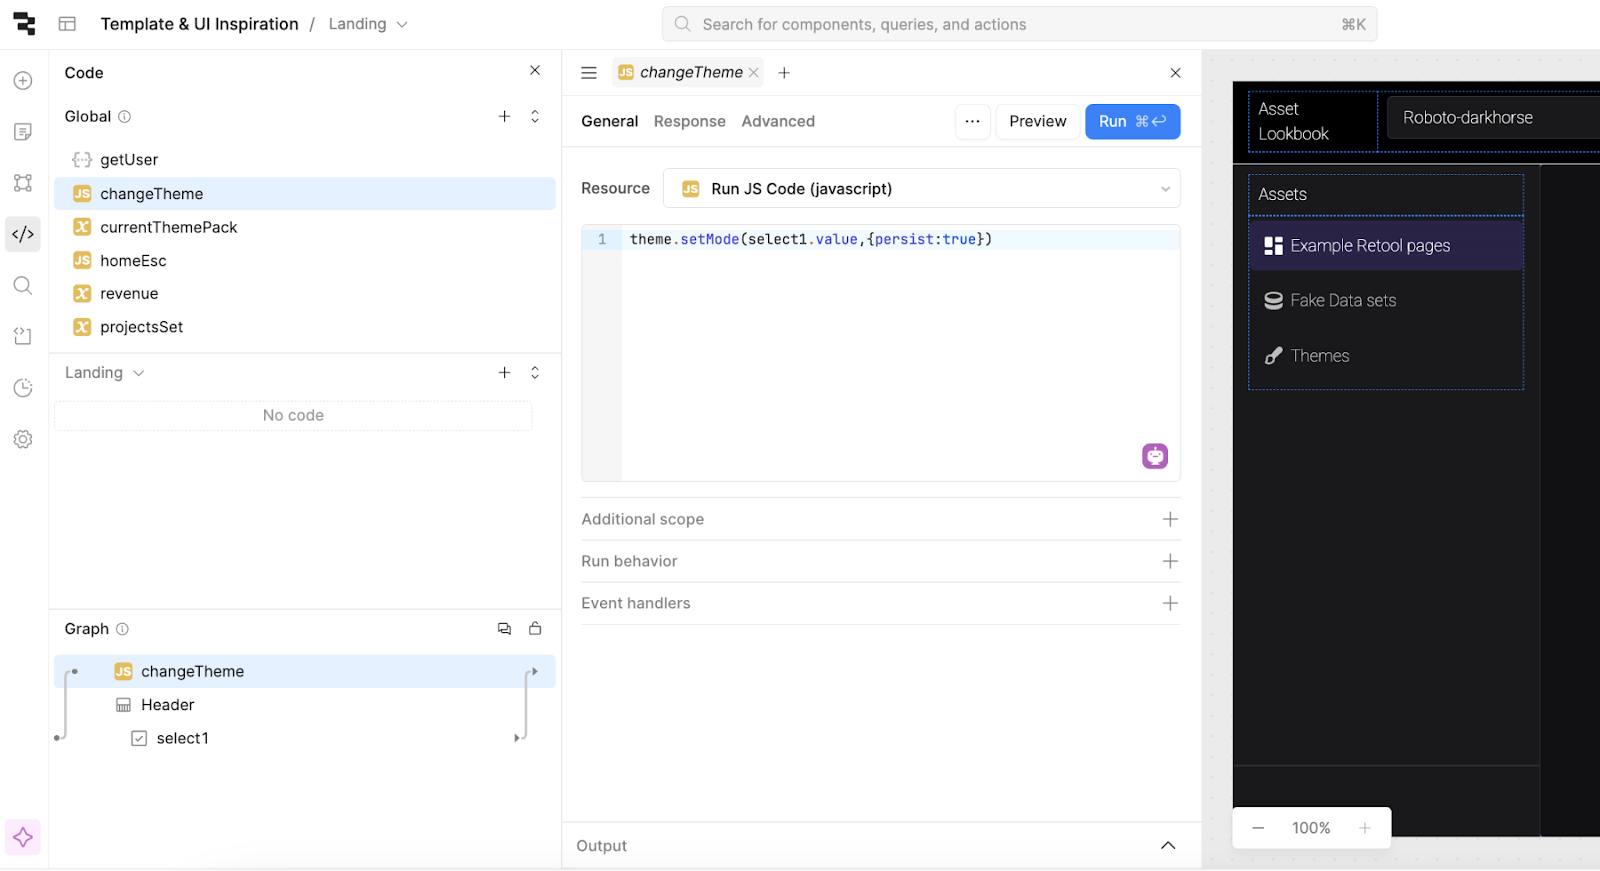Select the Code sidebar icon
The image size is (1600, 871).
(23, 234)
